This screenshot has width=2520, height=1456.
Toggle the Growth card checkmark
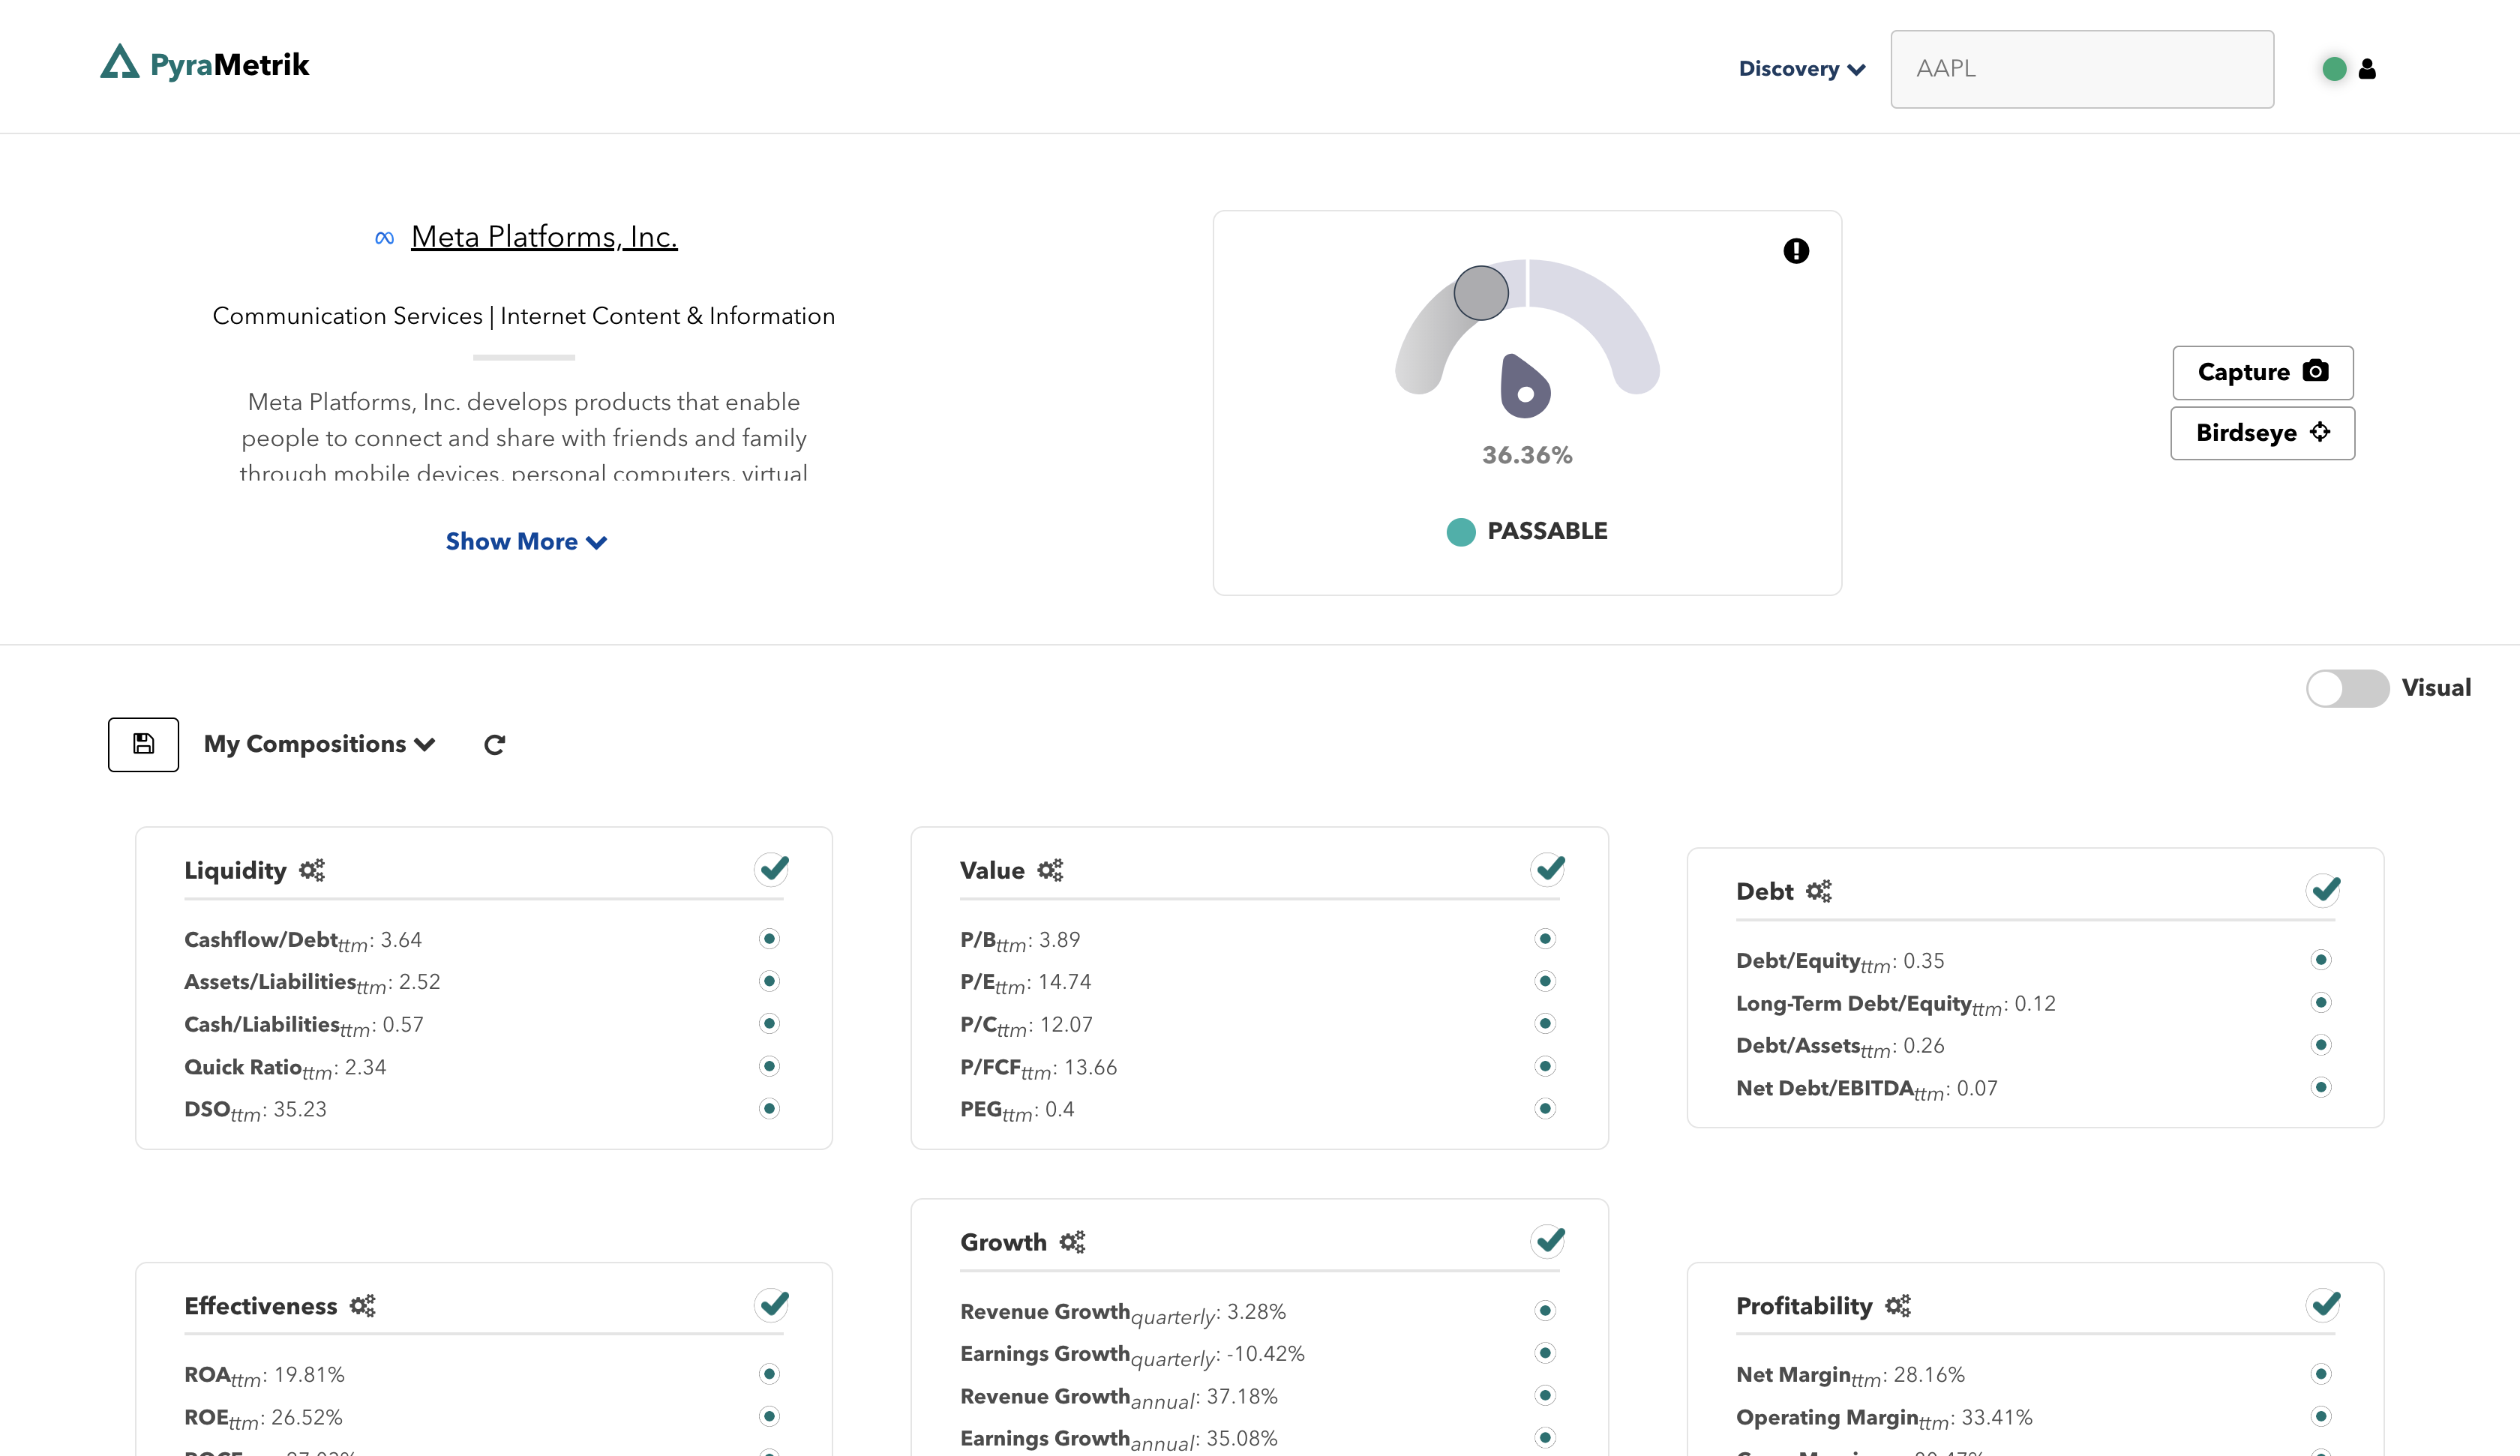(1548, 1241)
